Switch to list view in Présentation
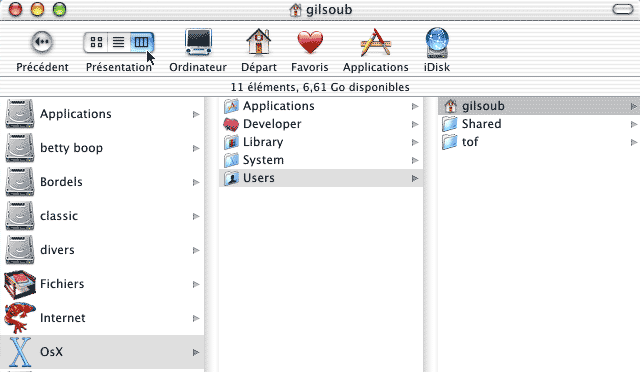This screenshot has width=640, height=372. [x=118, y=42]
